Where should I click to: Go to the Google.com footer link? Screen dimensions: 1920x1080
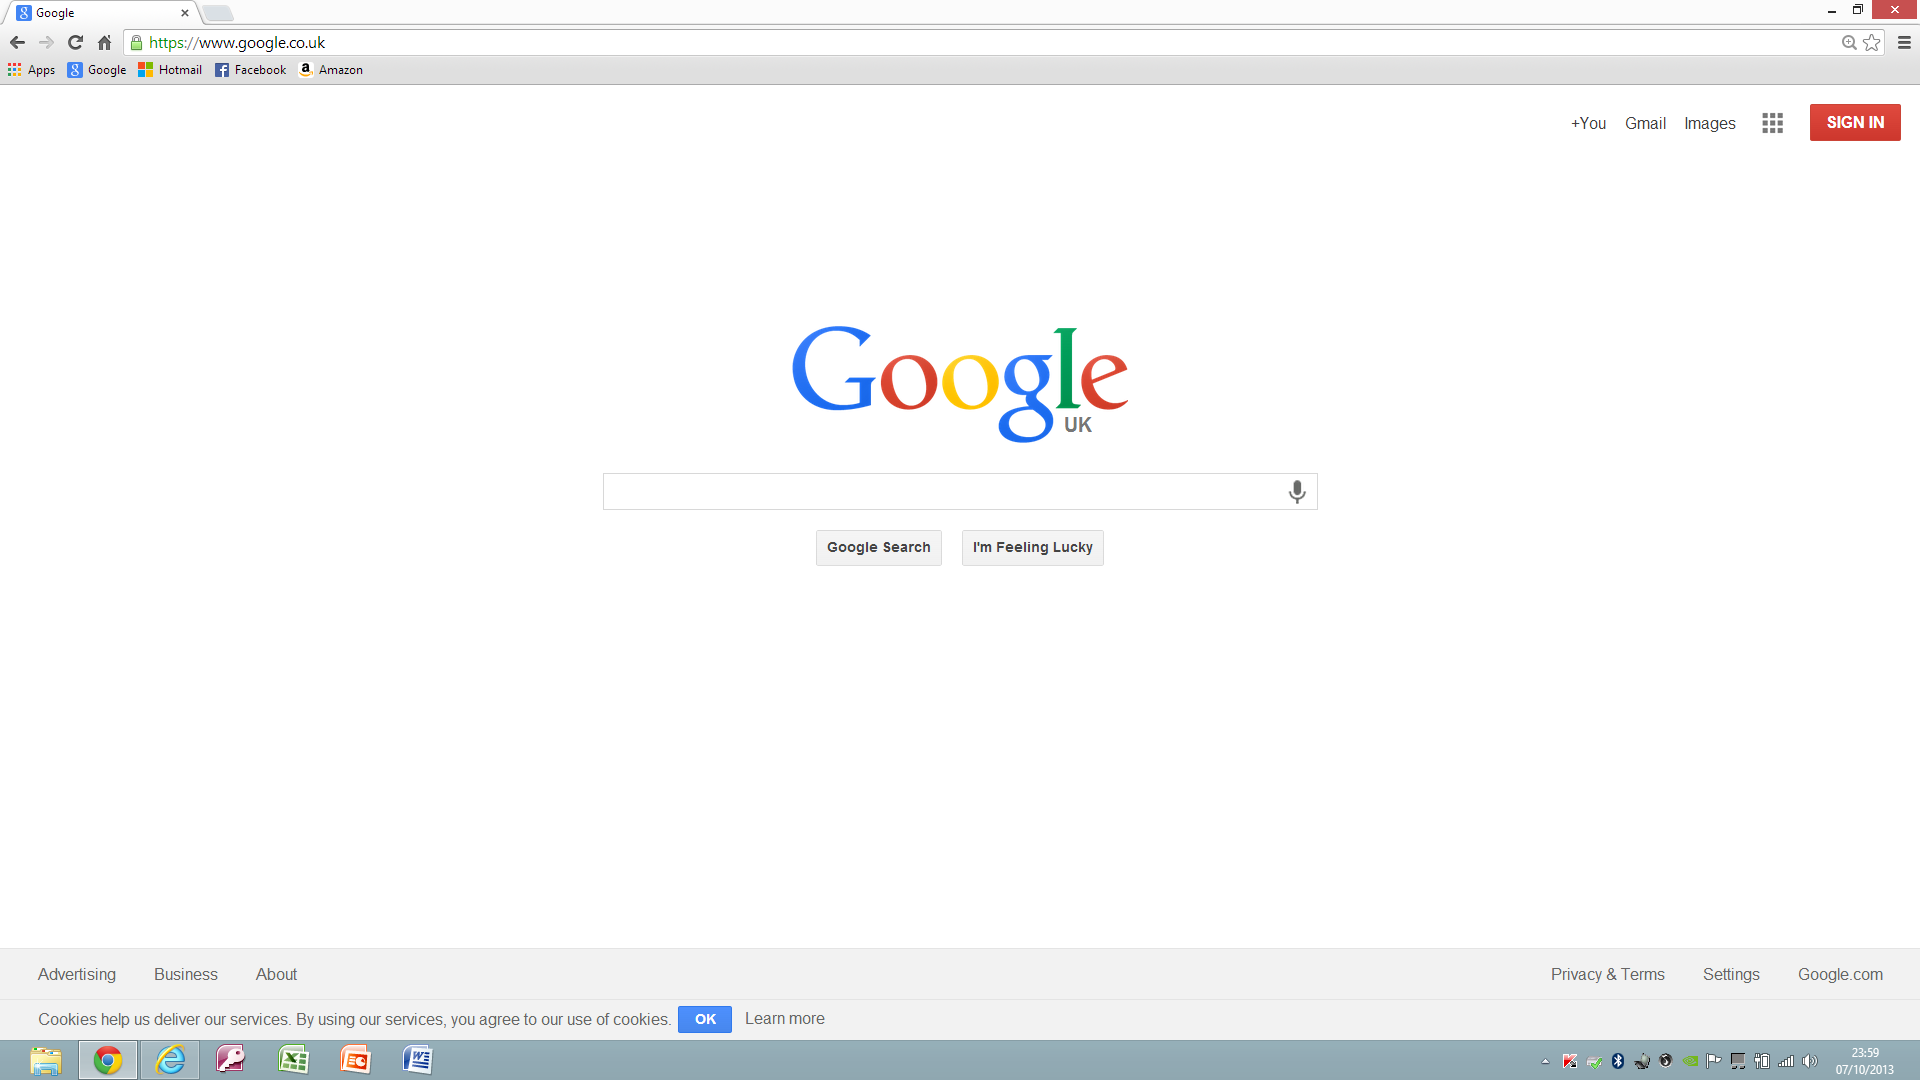tap(1840, 974)
